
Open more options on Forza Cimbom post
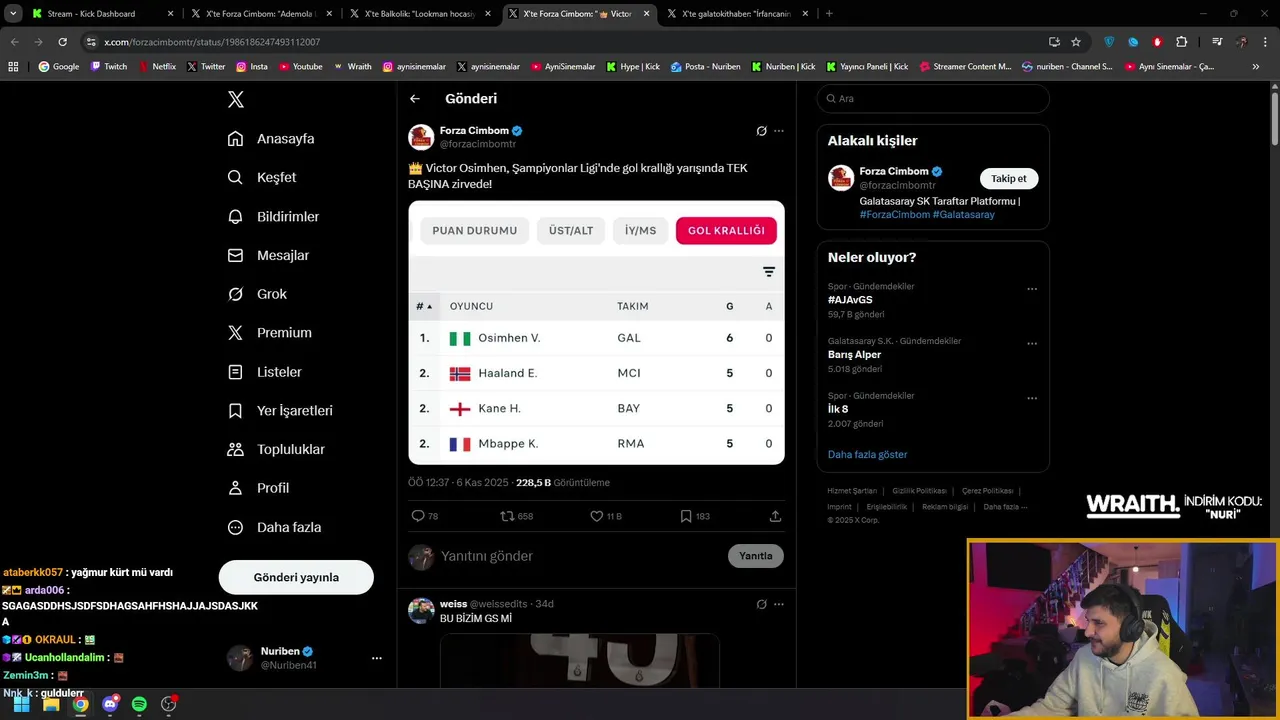[x=779, y=131]
